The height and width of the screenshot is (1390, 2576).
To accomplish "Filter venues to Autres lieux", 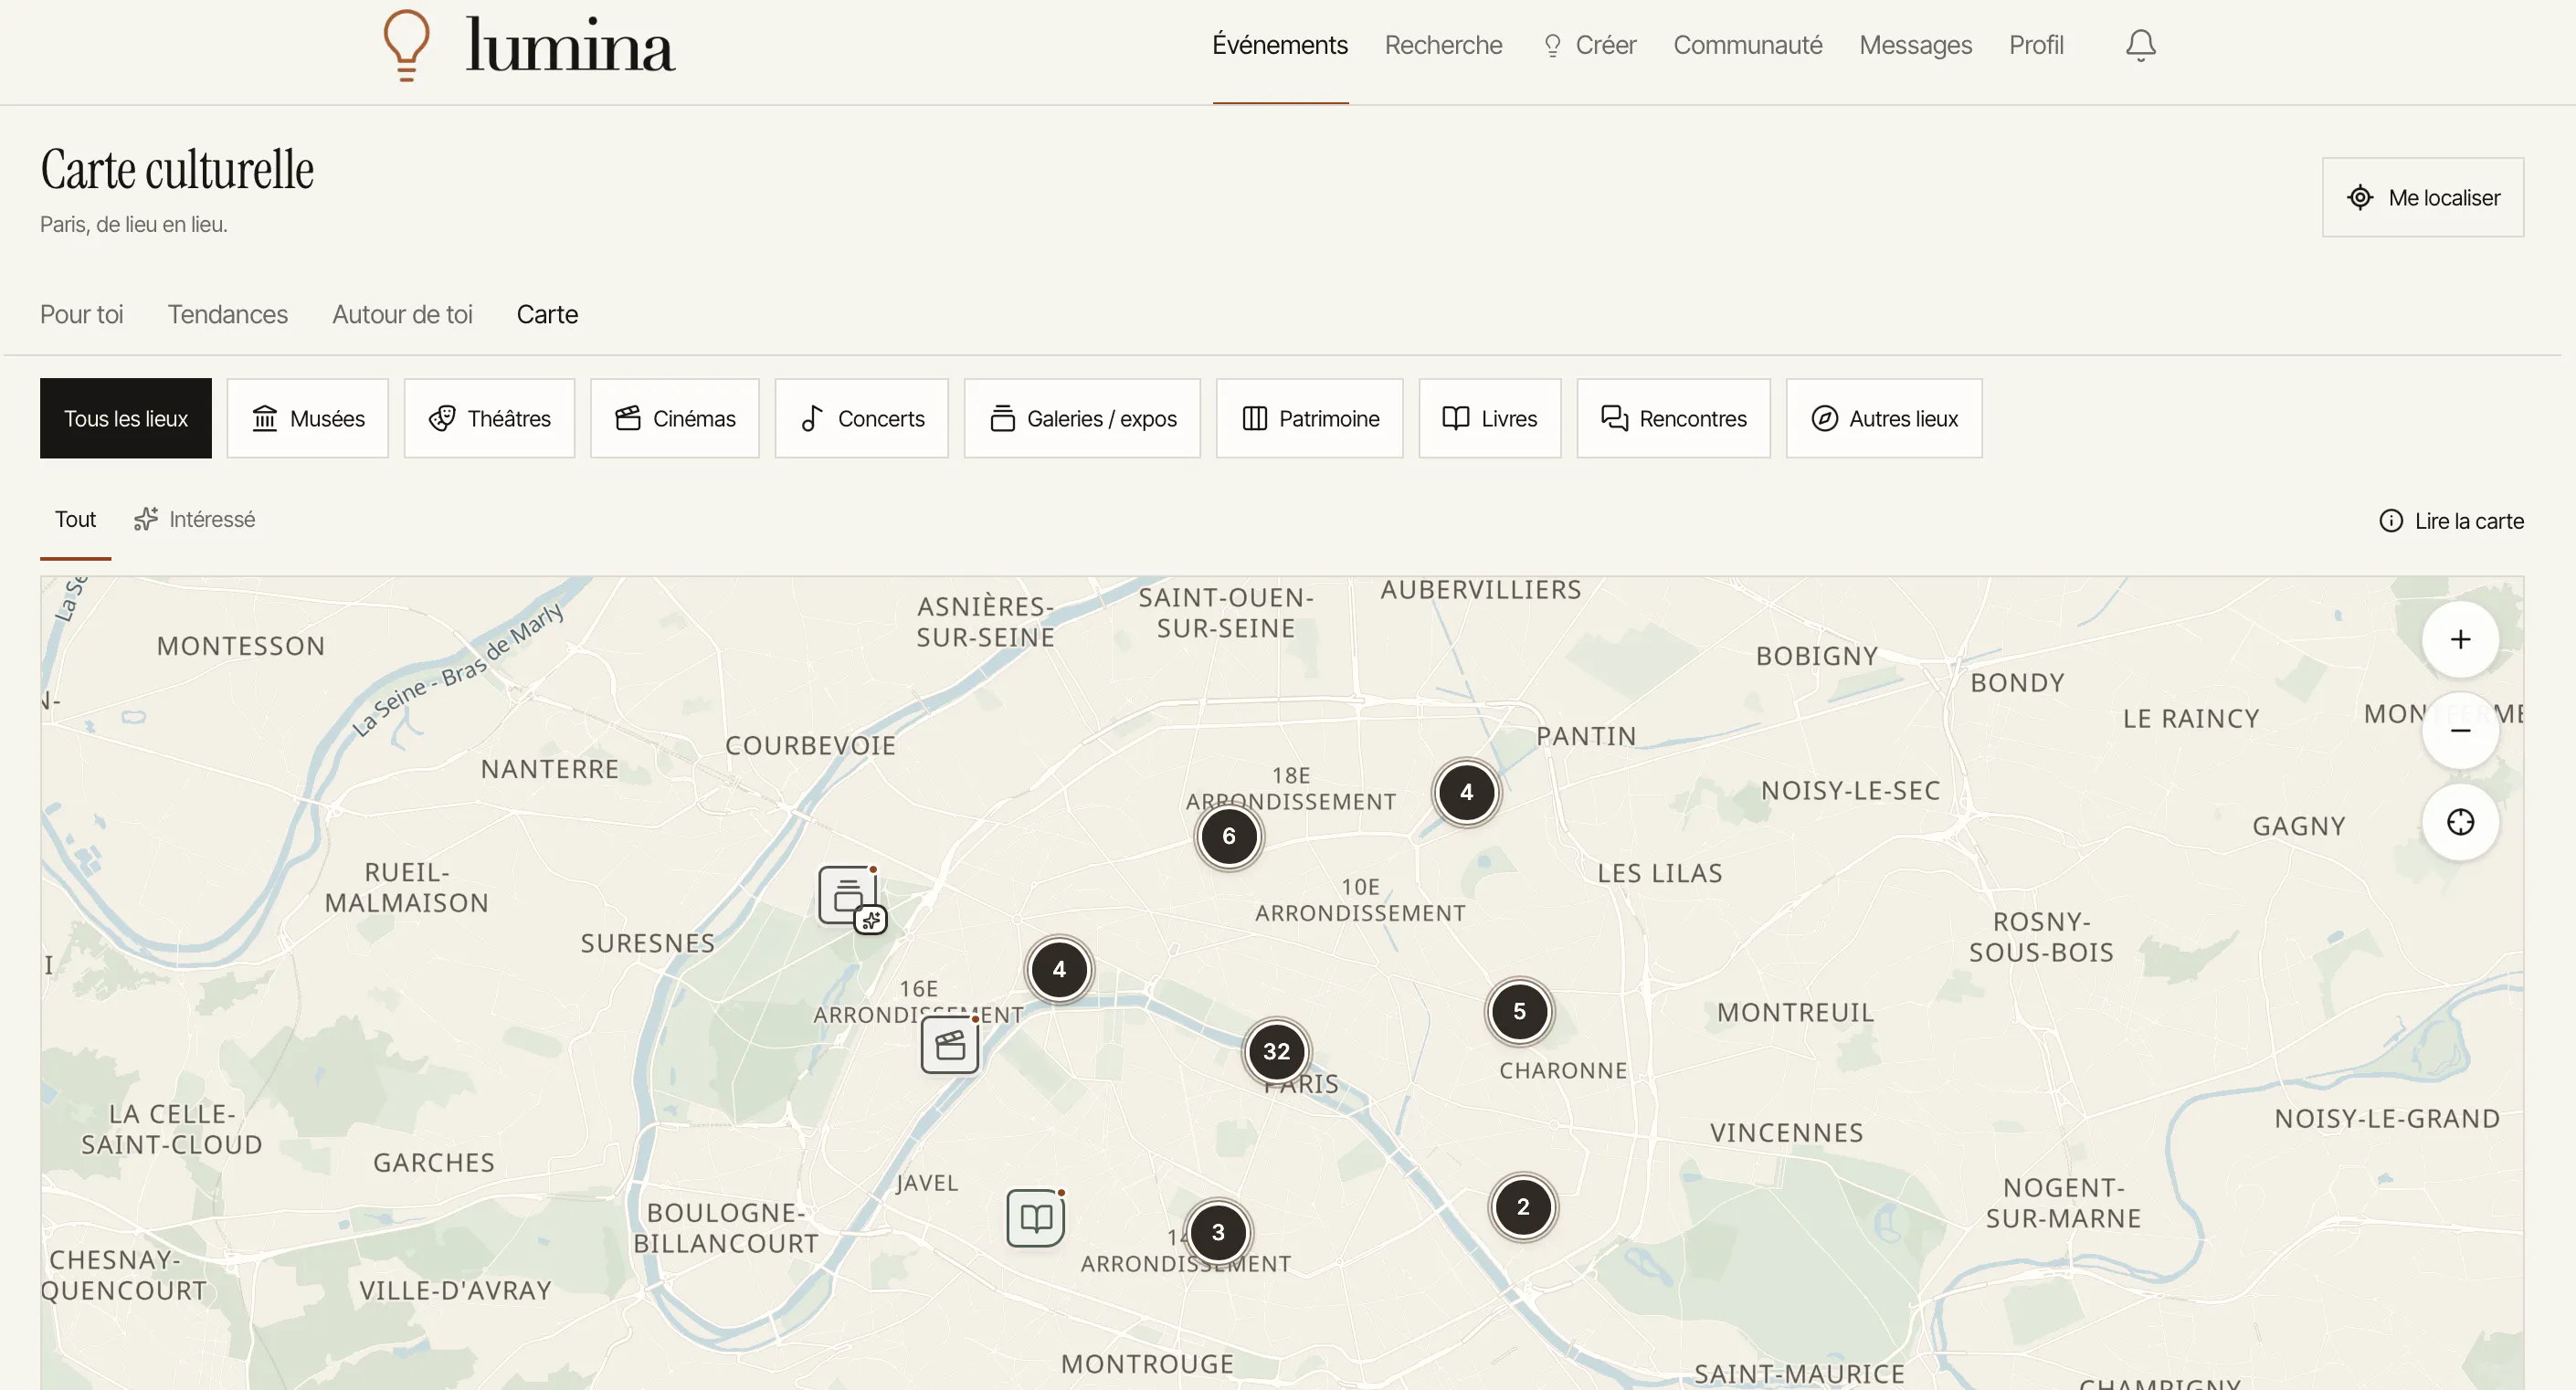I will pos(1884,418).
